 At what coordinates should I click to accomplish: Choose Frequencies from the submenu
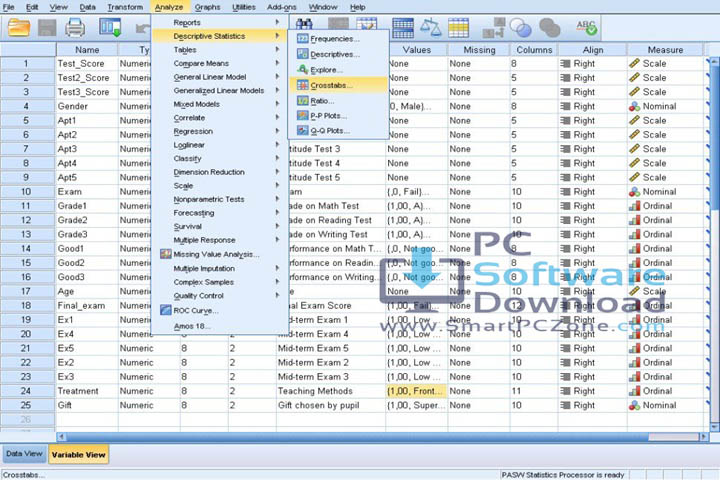pos(338,39)
